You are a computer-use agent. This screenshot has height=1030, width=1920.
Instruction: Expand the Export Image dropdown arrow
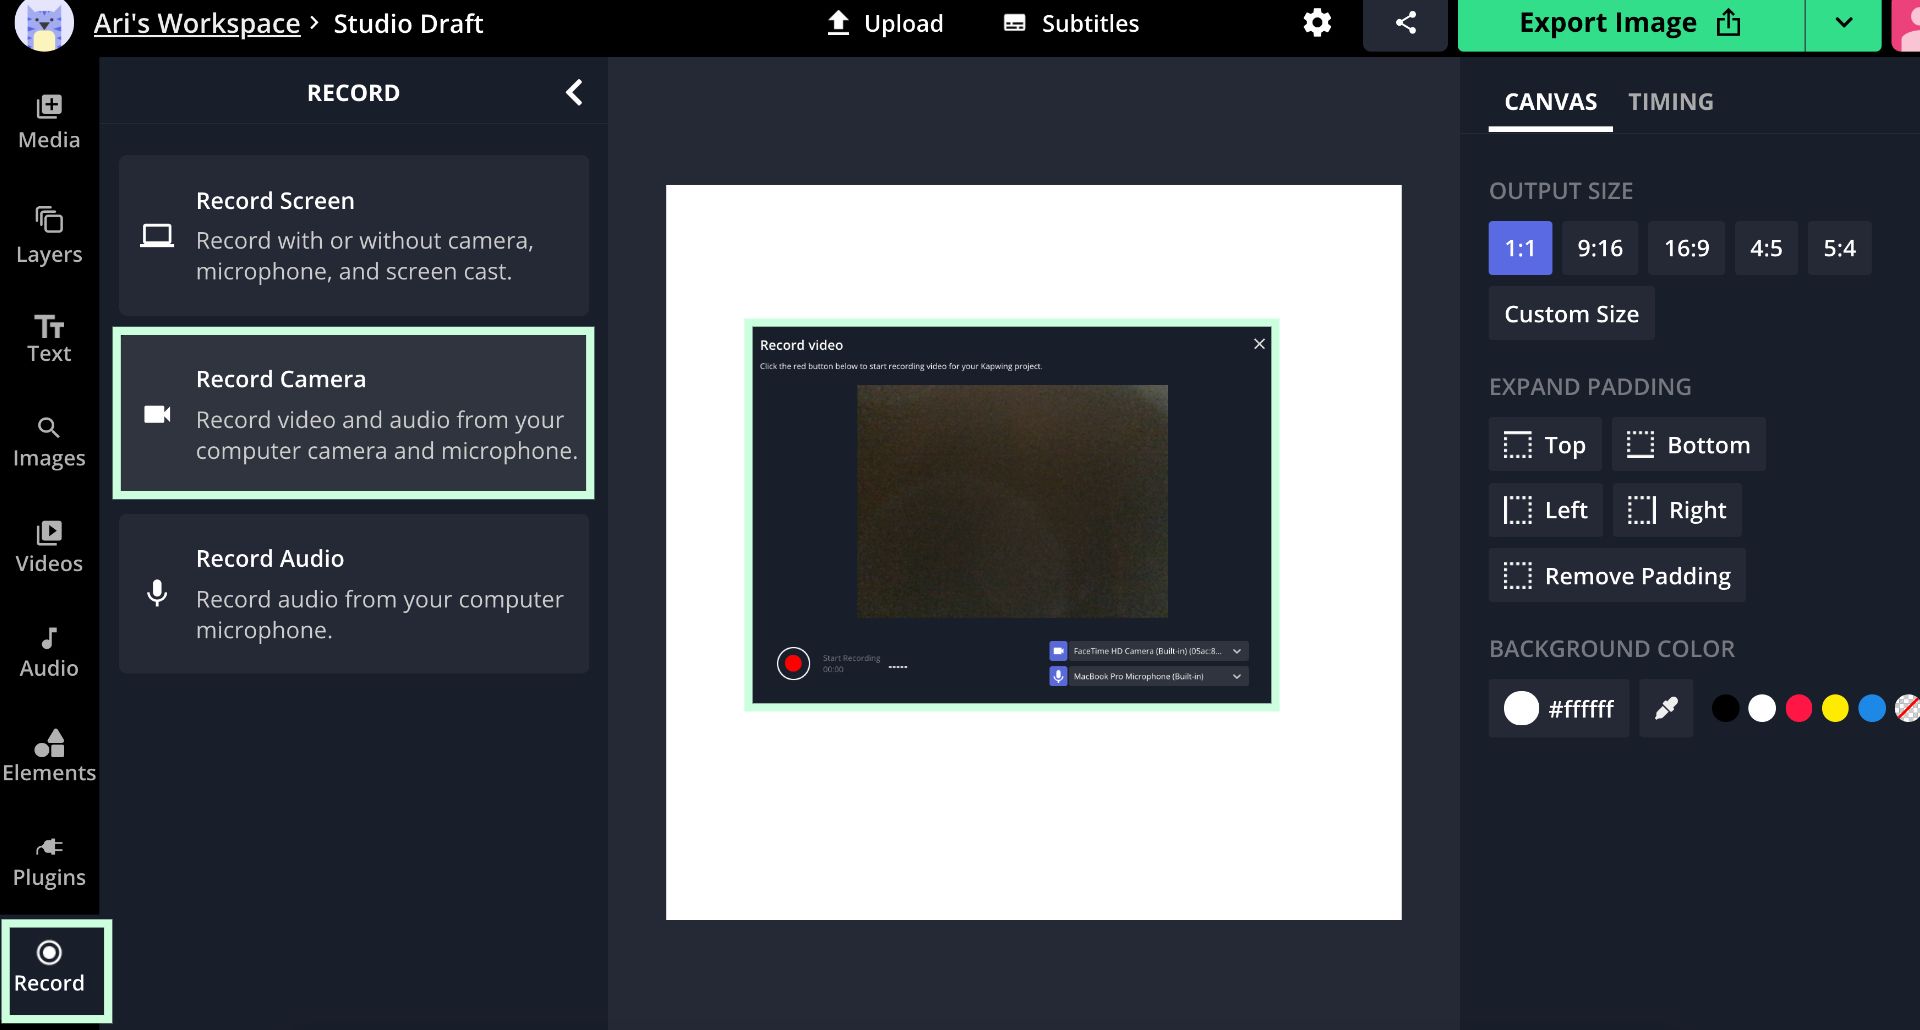point(1843,23)
